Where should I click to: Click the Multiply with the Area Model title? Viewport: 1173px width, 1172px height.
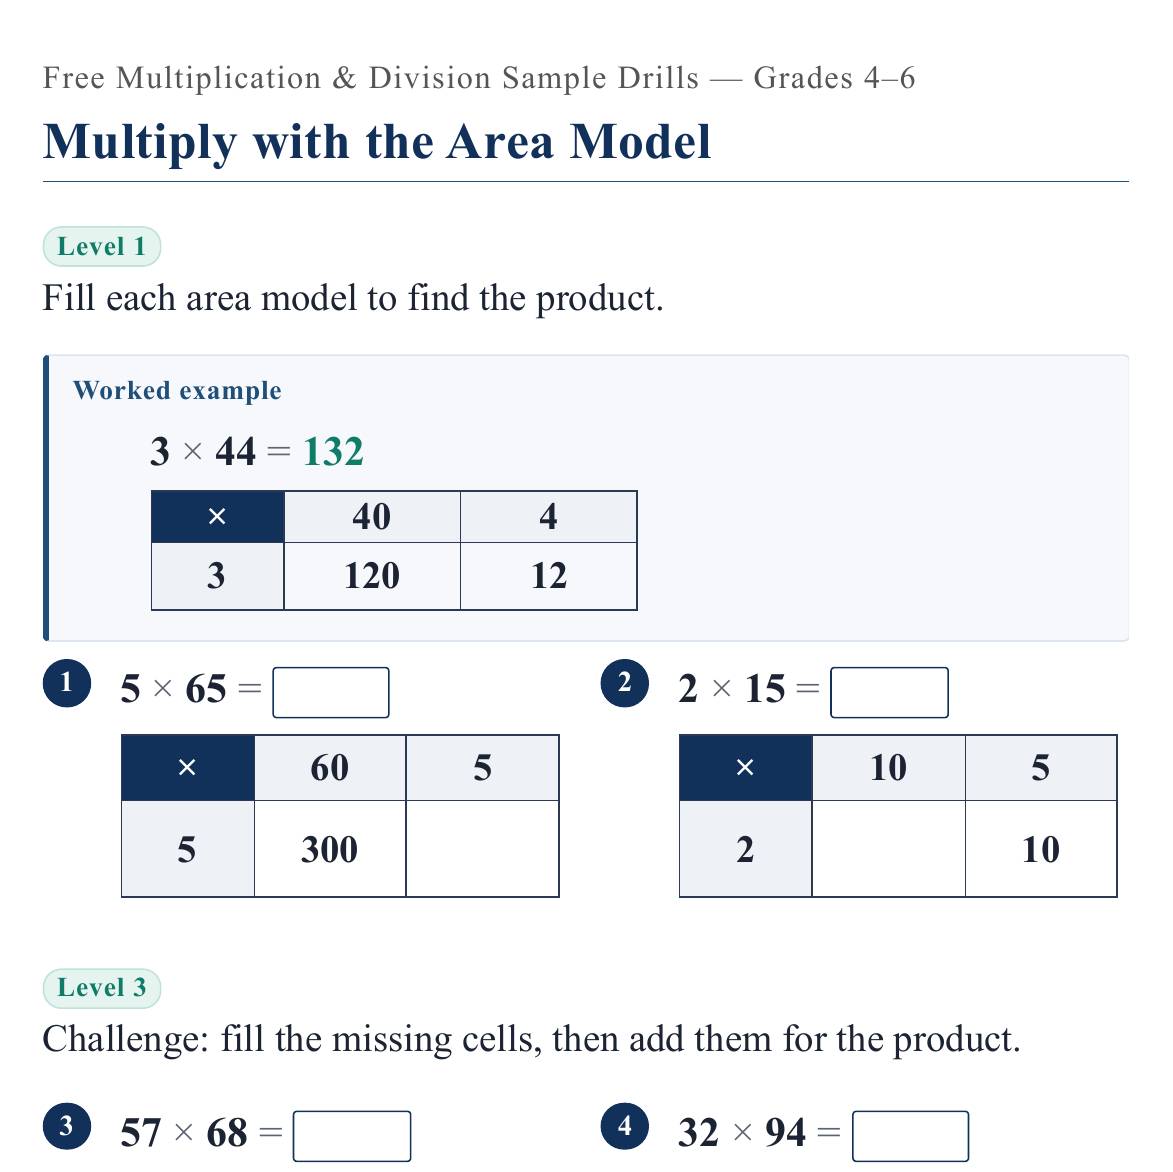click(x=377, y=141)
